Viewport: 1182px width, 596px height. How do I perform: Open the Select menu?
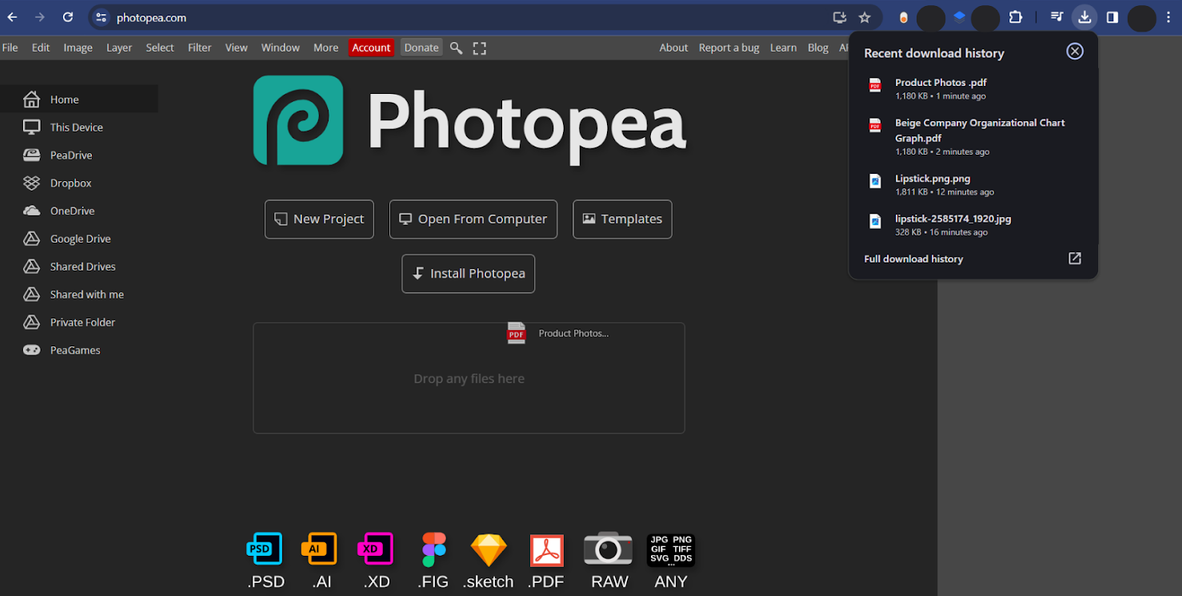pos(160,47)
